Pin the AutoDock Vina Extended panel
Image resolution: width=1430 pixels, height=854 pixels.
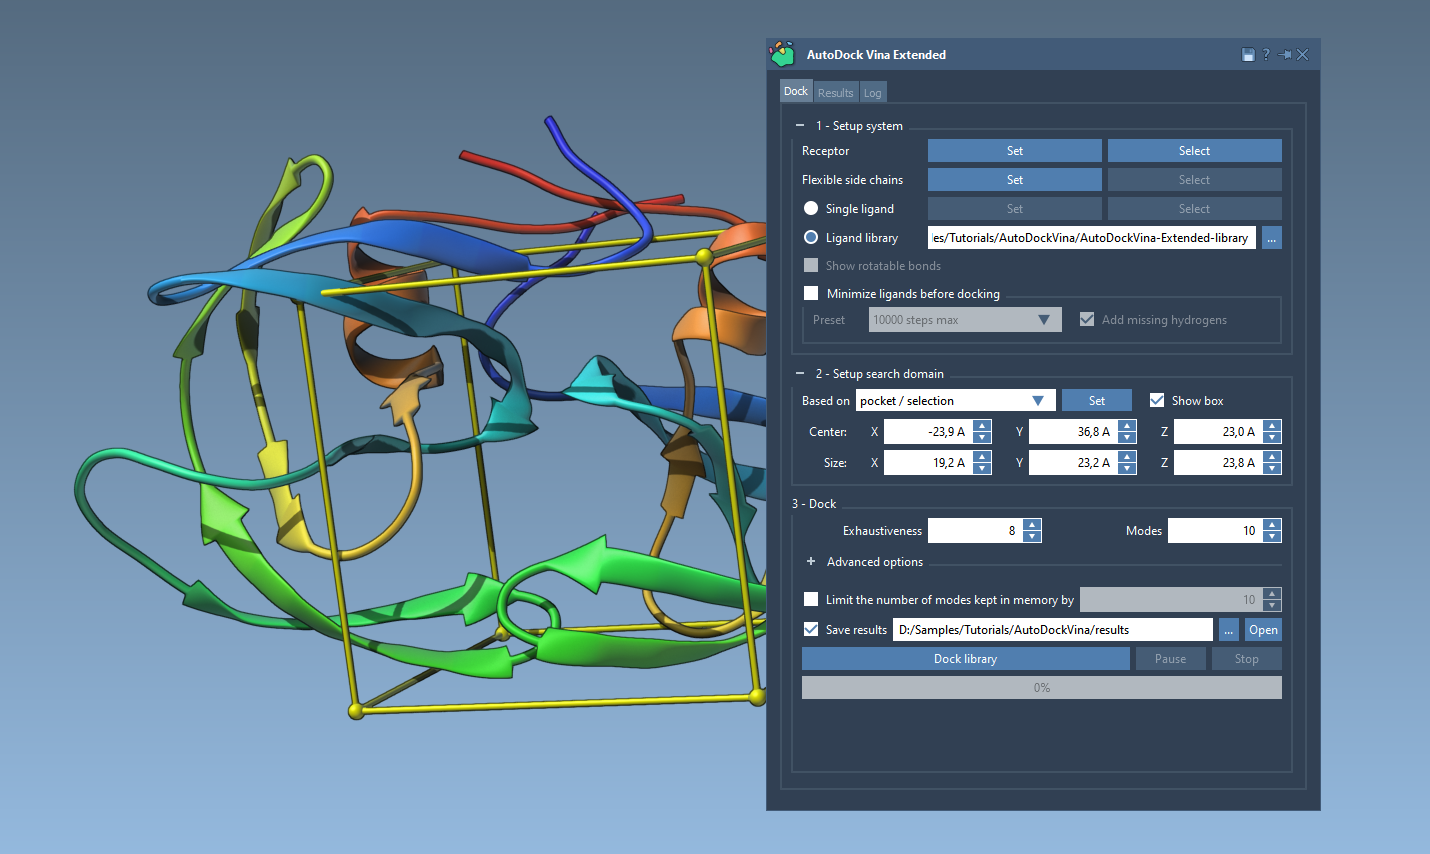pos(1284,55)
